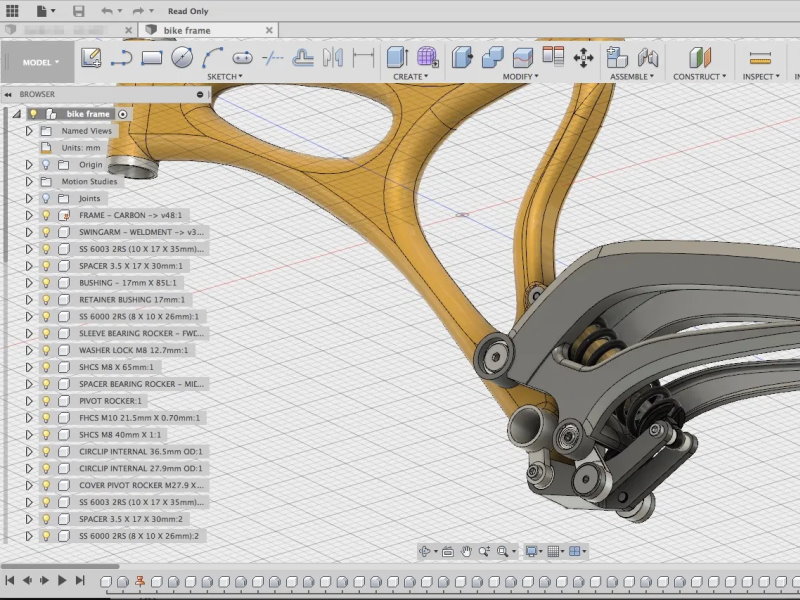This screenshot has width=800, height=600.
Task: Select the Create Sketch tool
Action: 91,57
